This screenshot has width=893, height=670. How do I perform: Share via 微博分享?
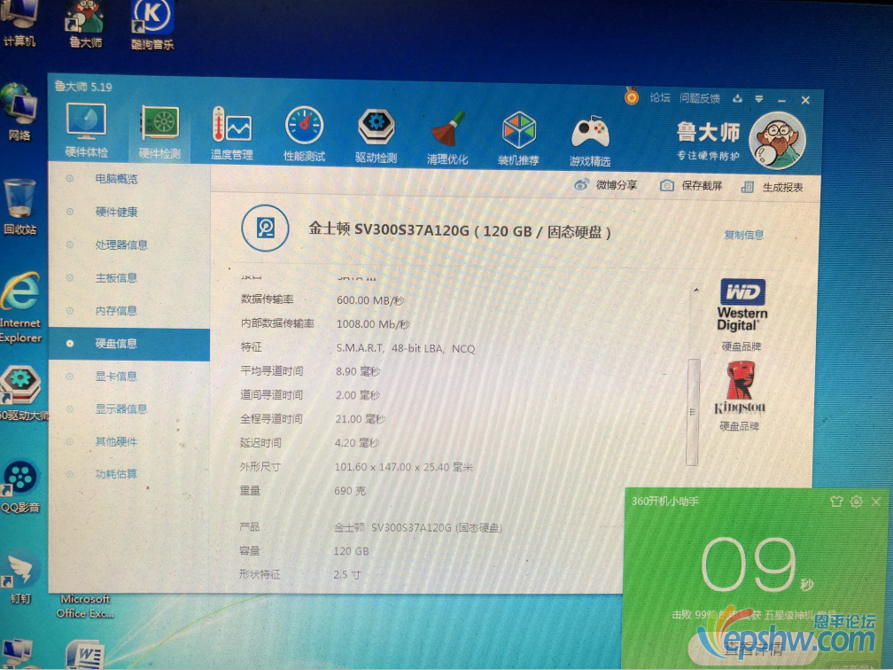point(606,185)
